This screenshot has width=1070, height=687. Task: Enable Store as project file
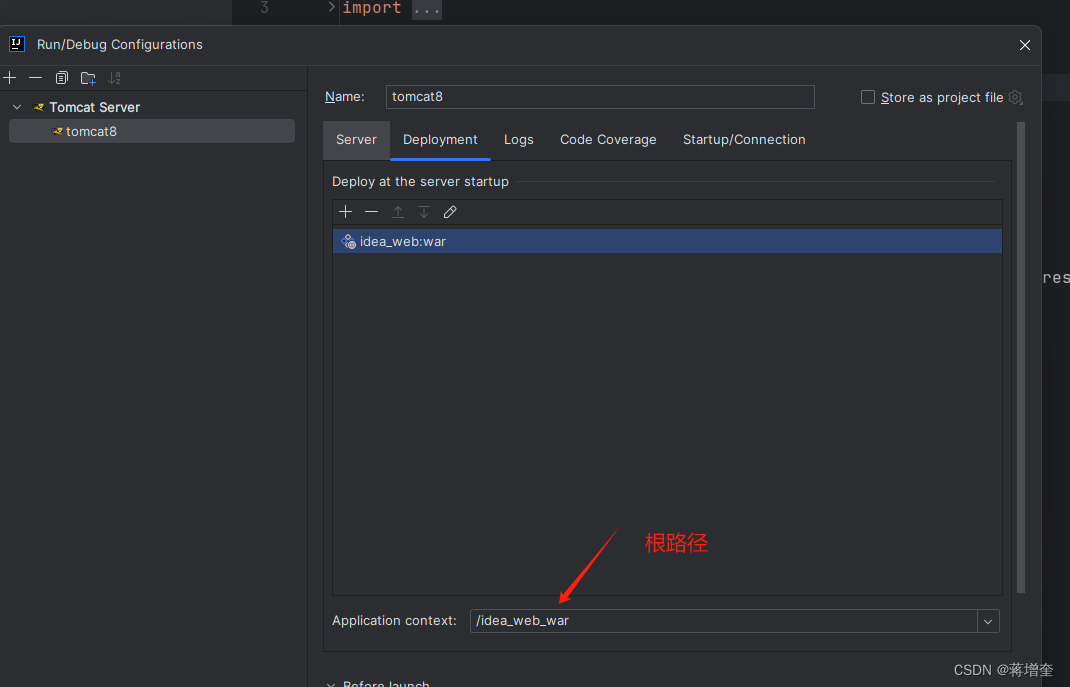point(868,98)
